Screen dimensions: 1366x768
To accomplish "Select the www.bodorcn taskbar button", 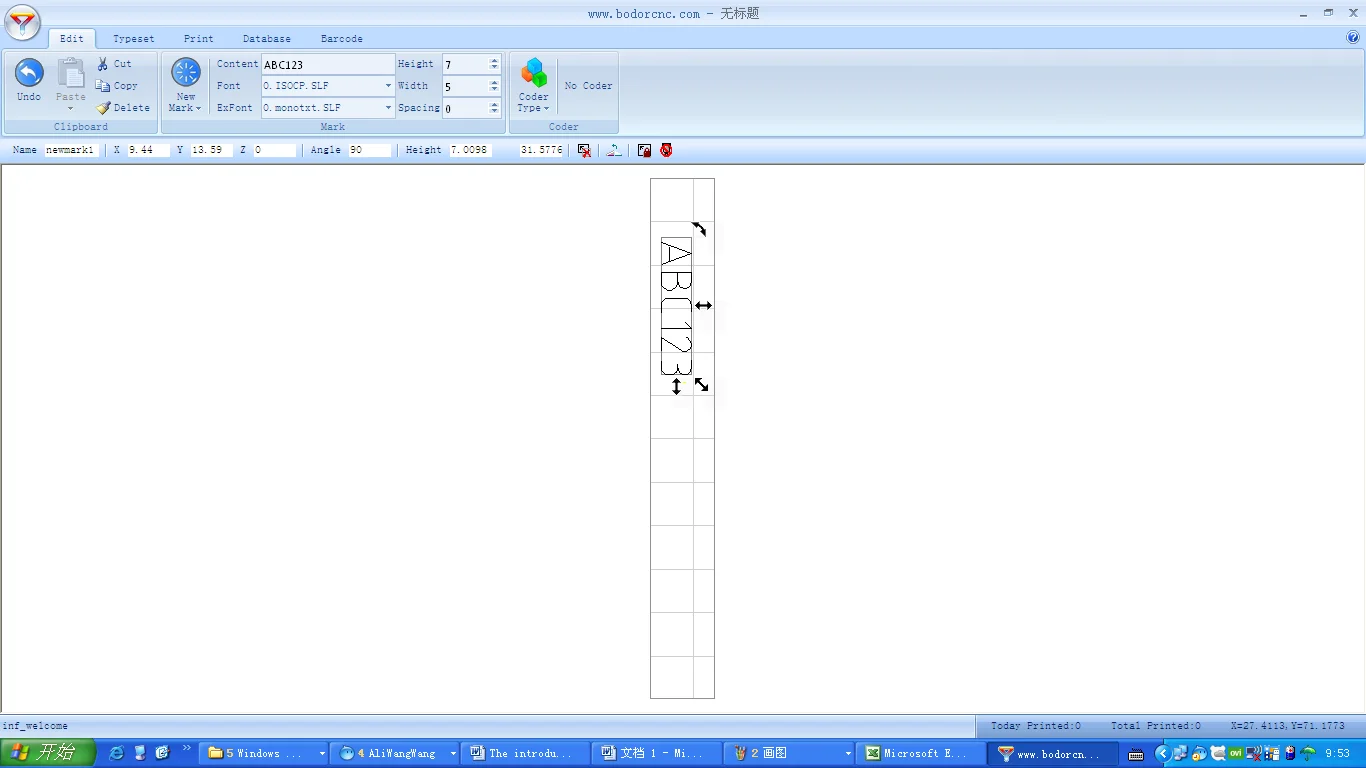I will pos(1052,753).
